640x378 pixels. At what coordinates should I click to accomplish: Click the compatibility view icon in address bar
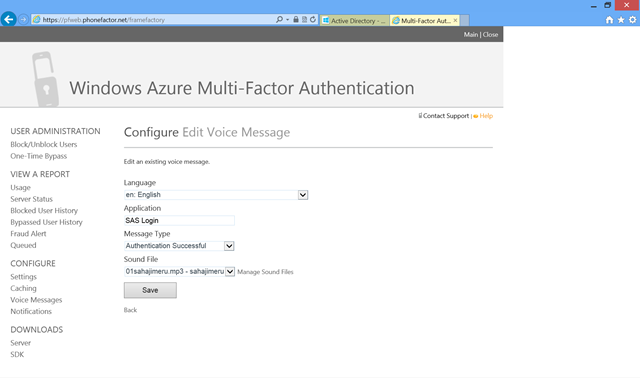pos(304,20)
